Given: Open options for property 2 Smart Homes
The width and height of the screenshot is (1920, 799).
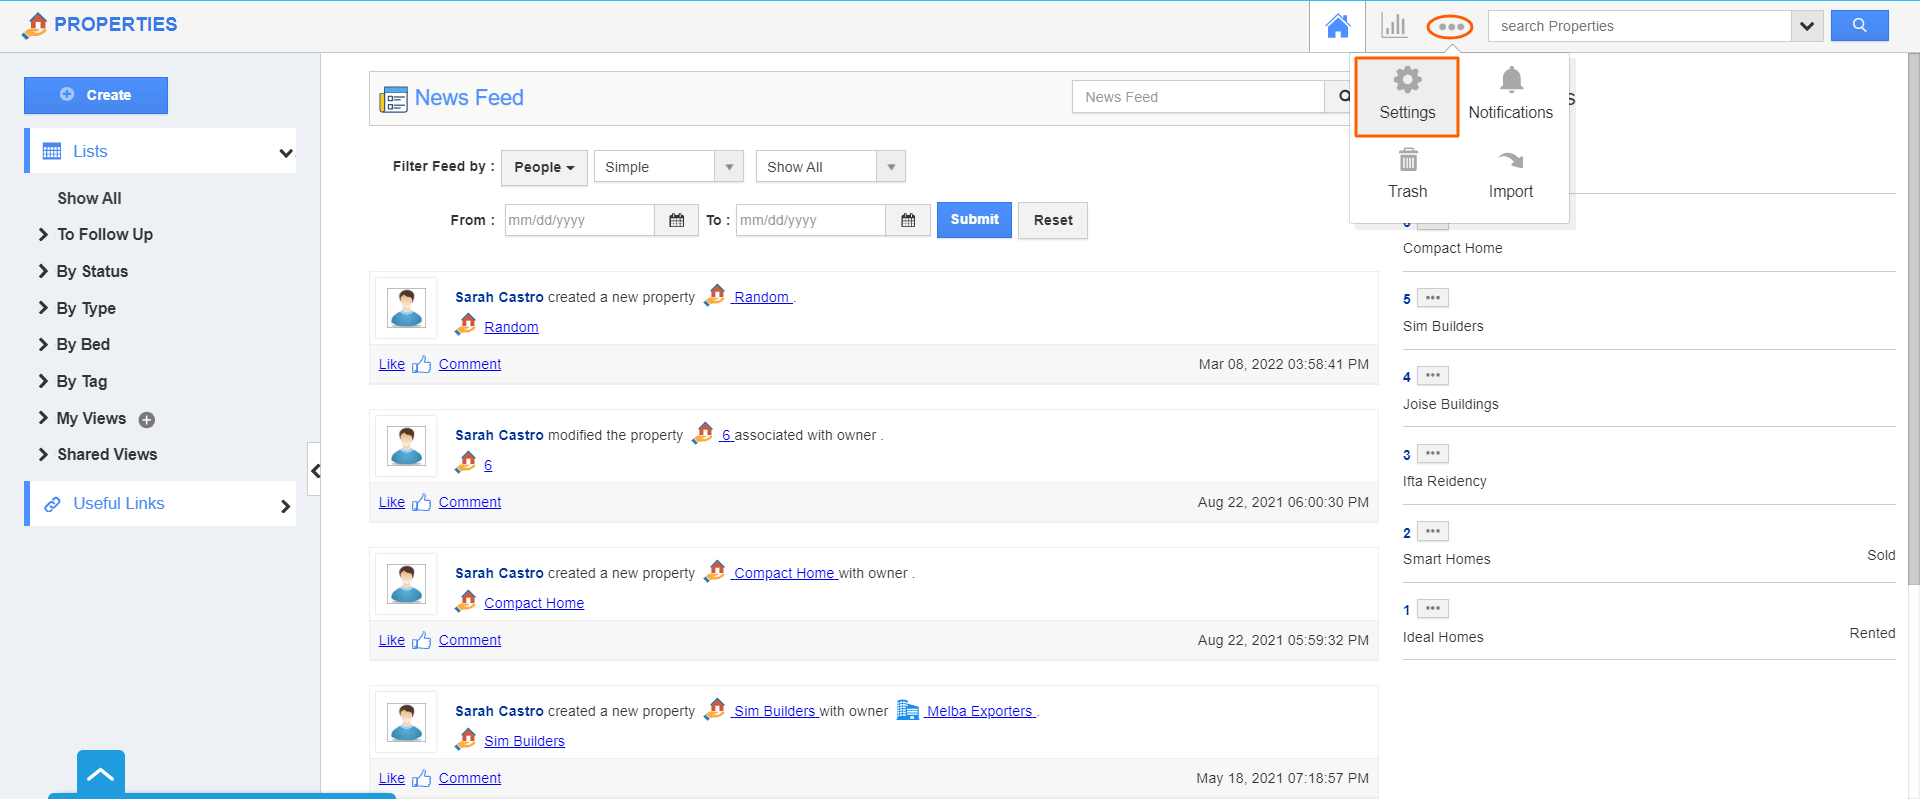Looking at the screenshot, I should coord(1433,532).
